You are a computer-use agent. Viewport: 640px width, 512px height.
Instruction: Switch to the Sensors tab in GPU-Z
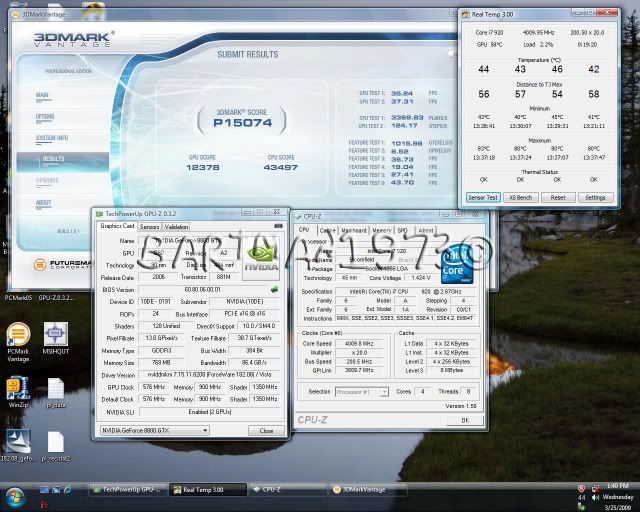point(149,227)
